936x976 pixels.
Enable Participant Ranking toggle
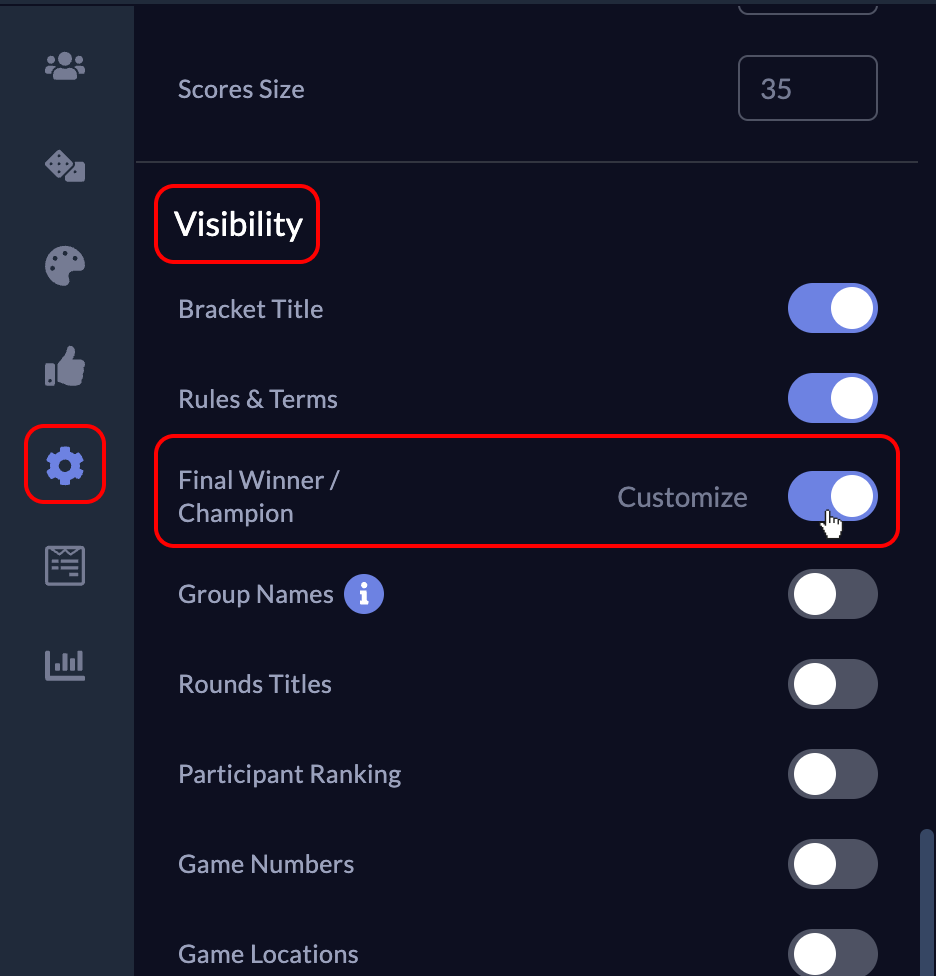point(832,775)
